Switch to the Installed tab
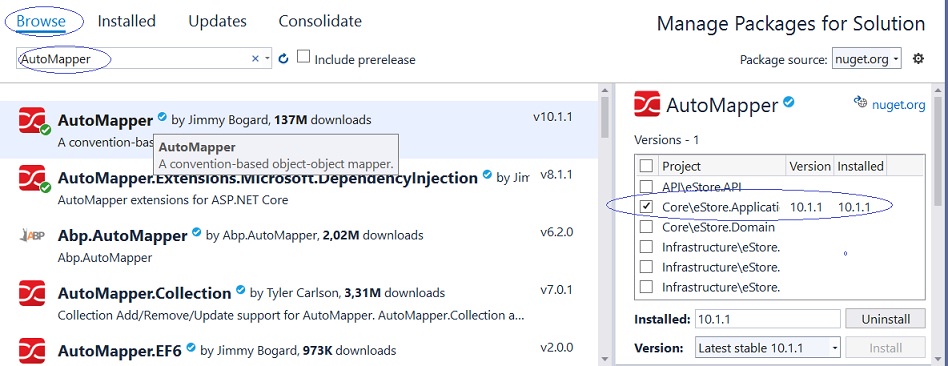Image resolution: width=948 pixels, height=366 pixels. 126,21
